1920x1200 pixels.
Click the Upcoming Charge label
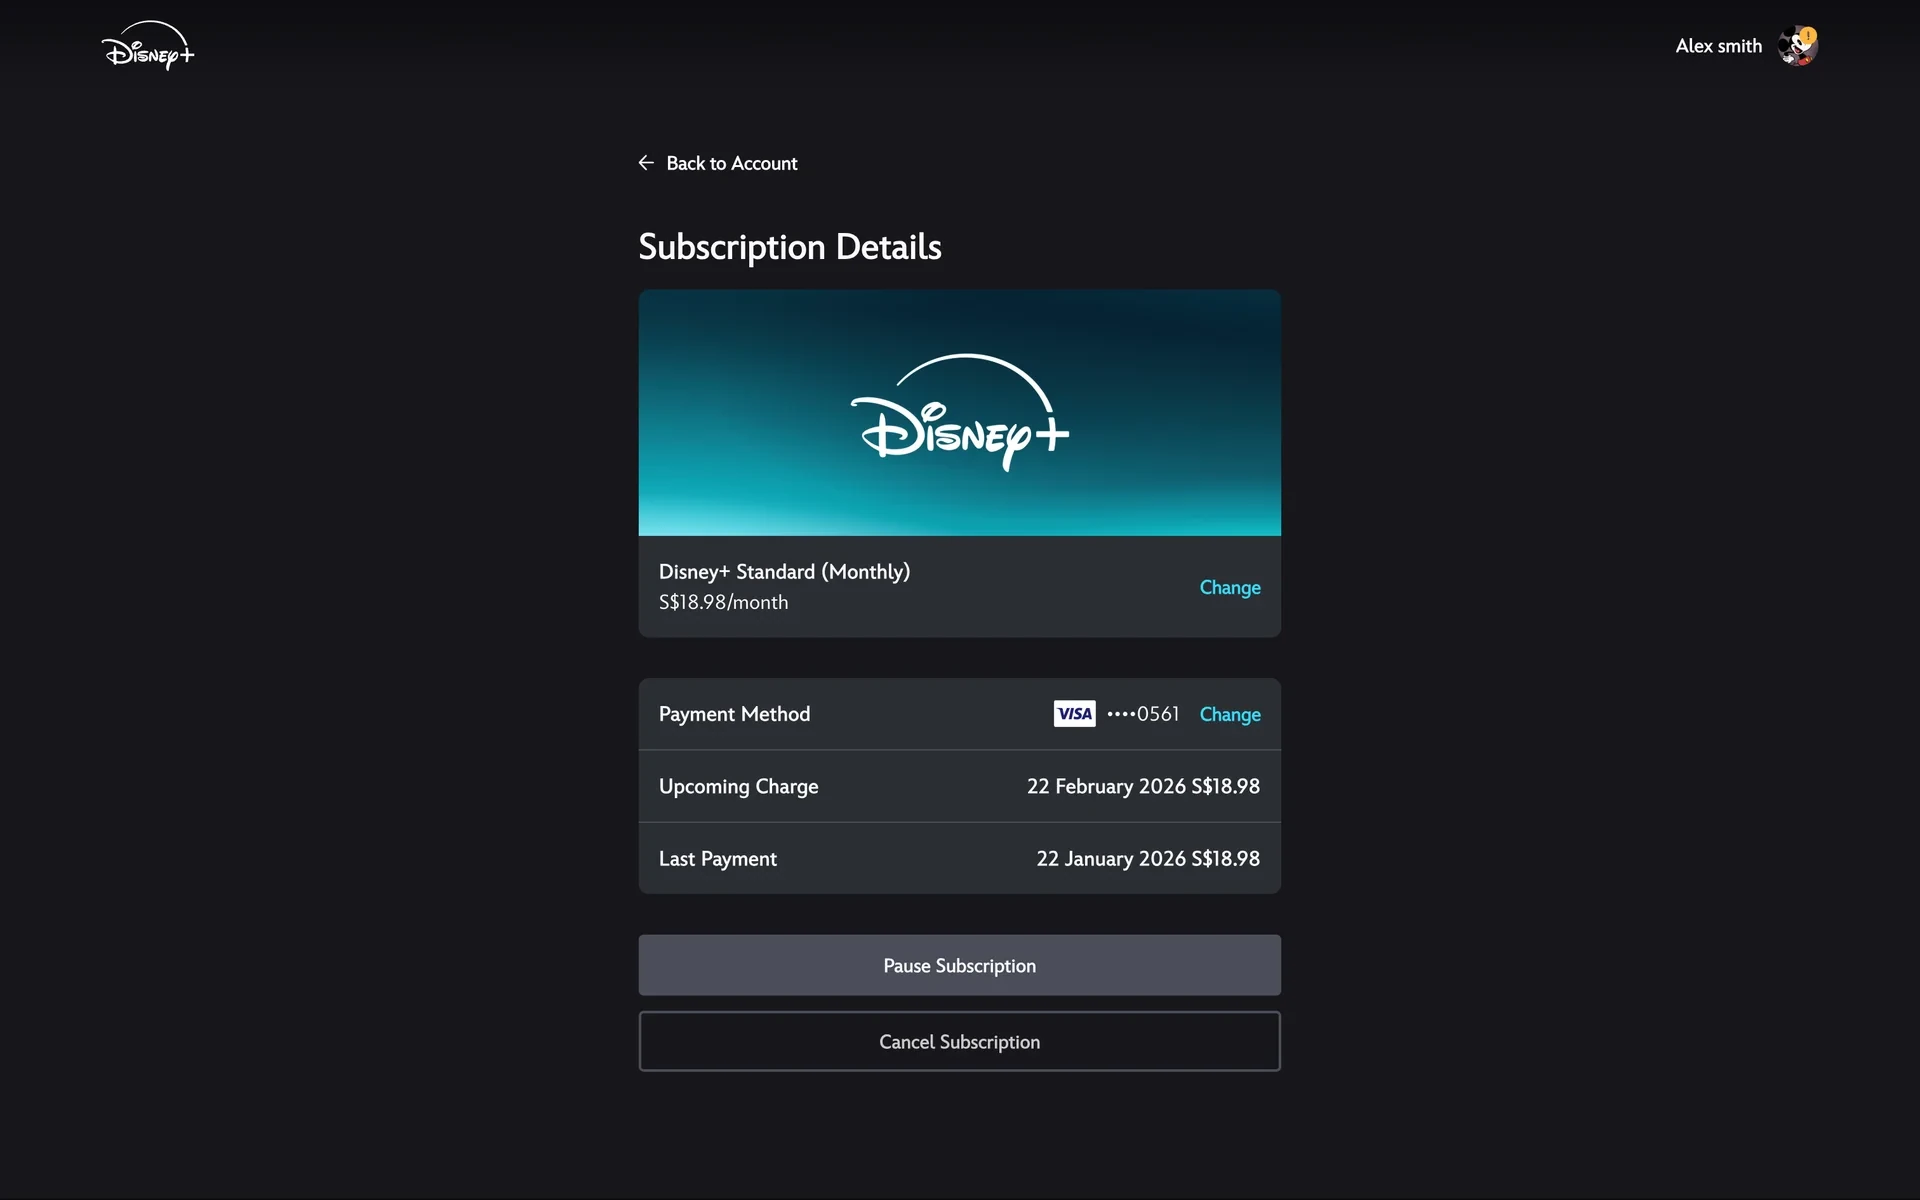738,787
